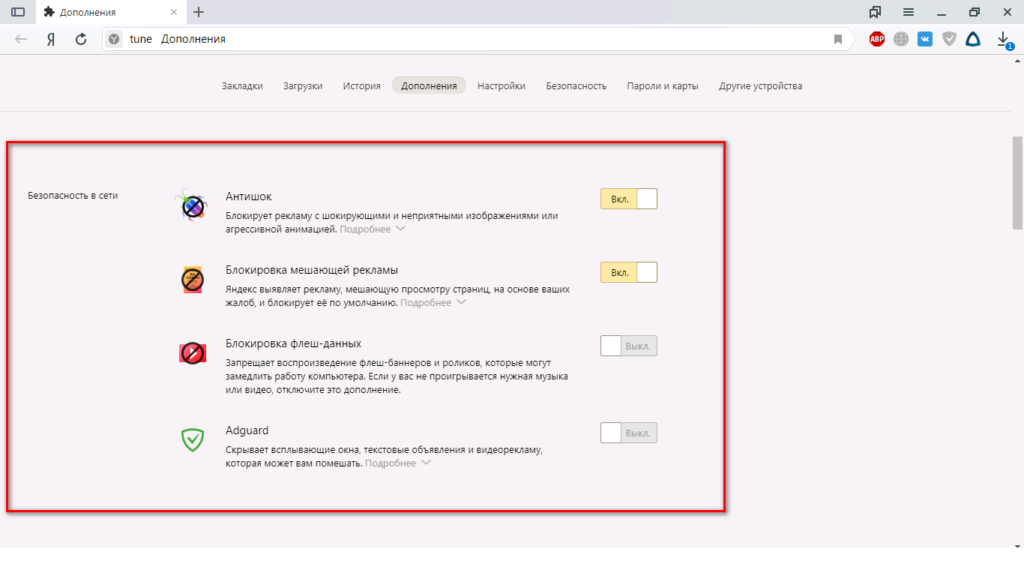The image size is (1024, 576).
Task: Click the puzzle icon on Дополнения tab
Action: coord(49,12)
